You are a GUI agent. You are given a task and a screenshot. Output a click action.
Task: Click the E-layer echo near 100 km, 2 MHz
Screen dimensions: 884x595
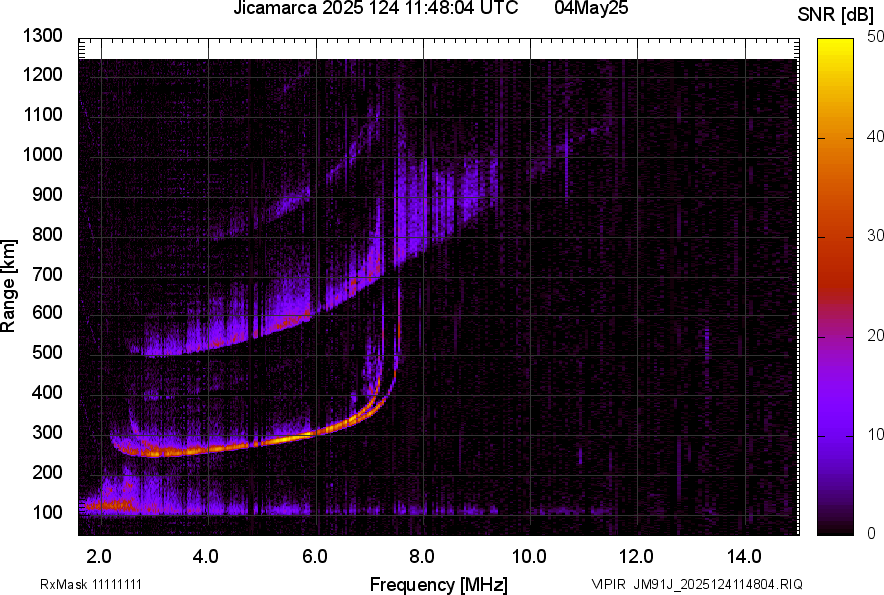pyautogui.click(x=110, y=504)
